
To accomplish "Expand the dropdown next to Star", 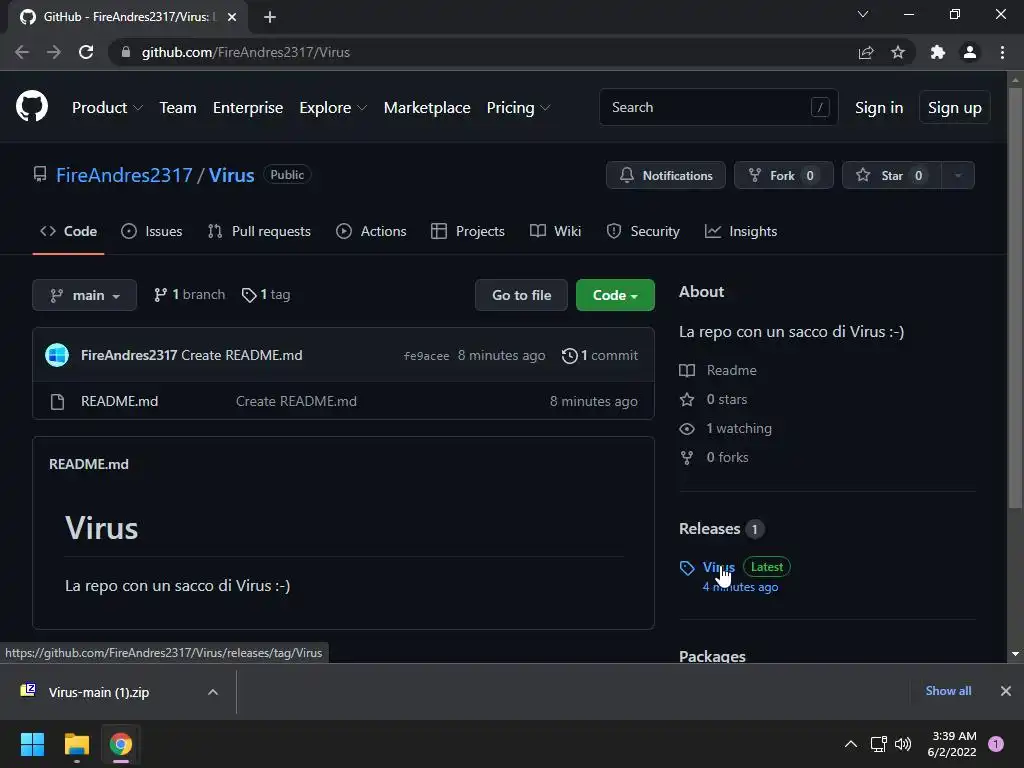I will [x=958, y=175].
